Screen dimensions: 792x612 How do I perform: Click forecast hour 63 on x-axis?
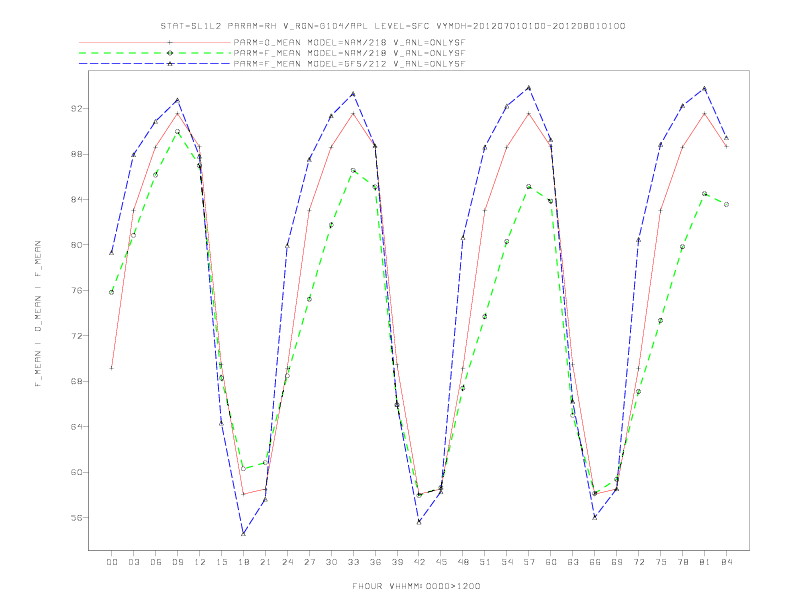pos(573,562)
